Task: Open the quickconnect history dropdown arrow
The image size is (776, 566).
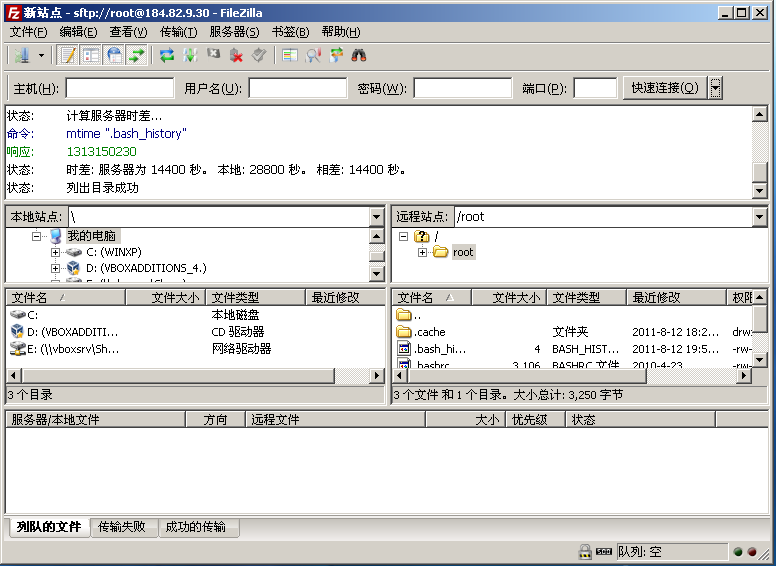Action: tap(715, 88)
